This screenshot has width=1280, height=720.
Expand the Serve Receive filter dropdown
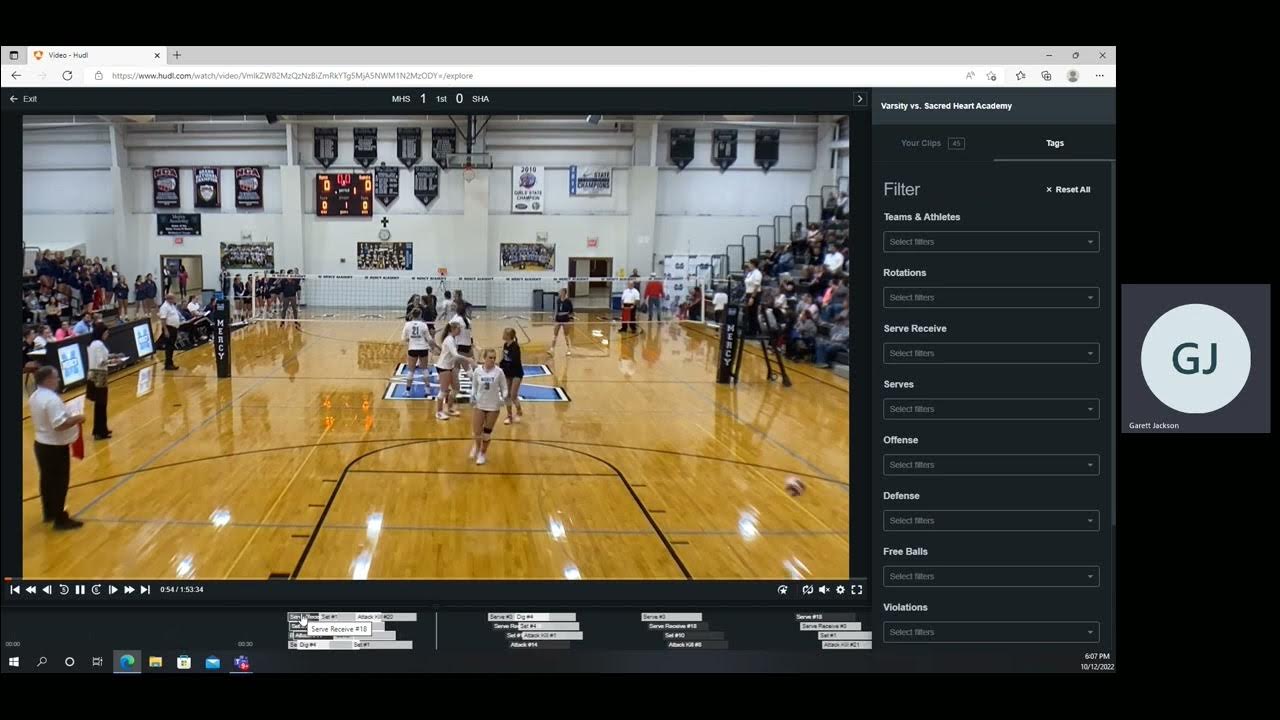991,353
